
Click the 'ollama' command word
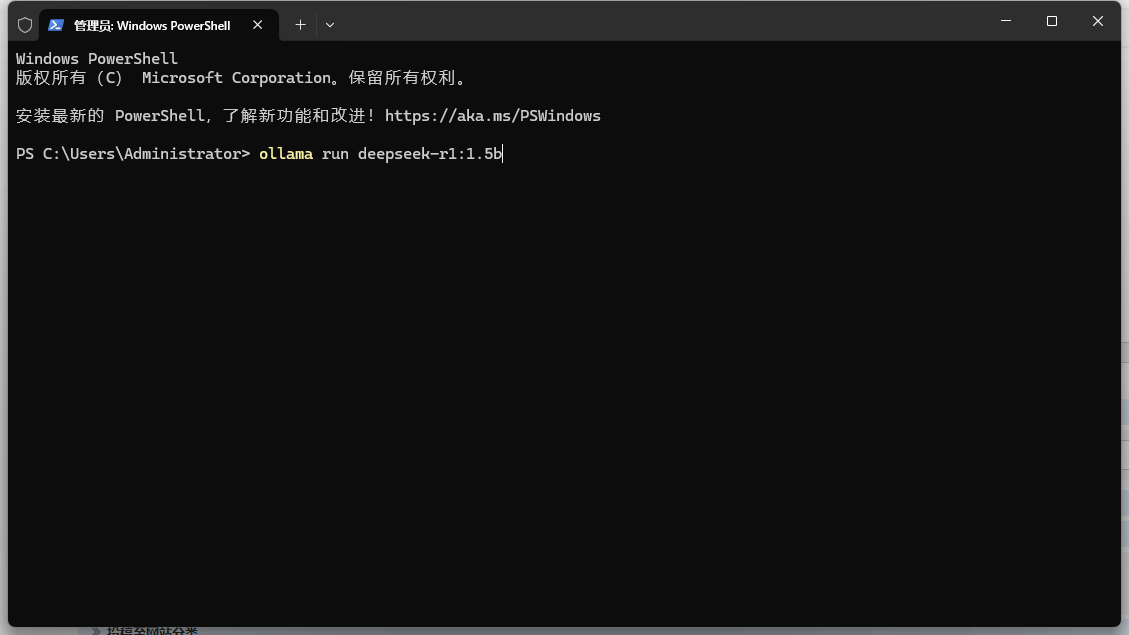pos(286,154)
